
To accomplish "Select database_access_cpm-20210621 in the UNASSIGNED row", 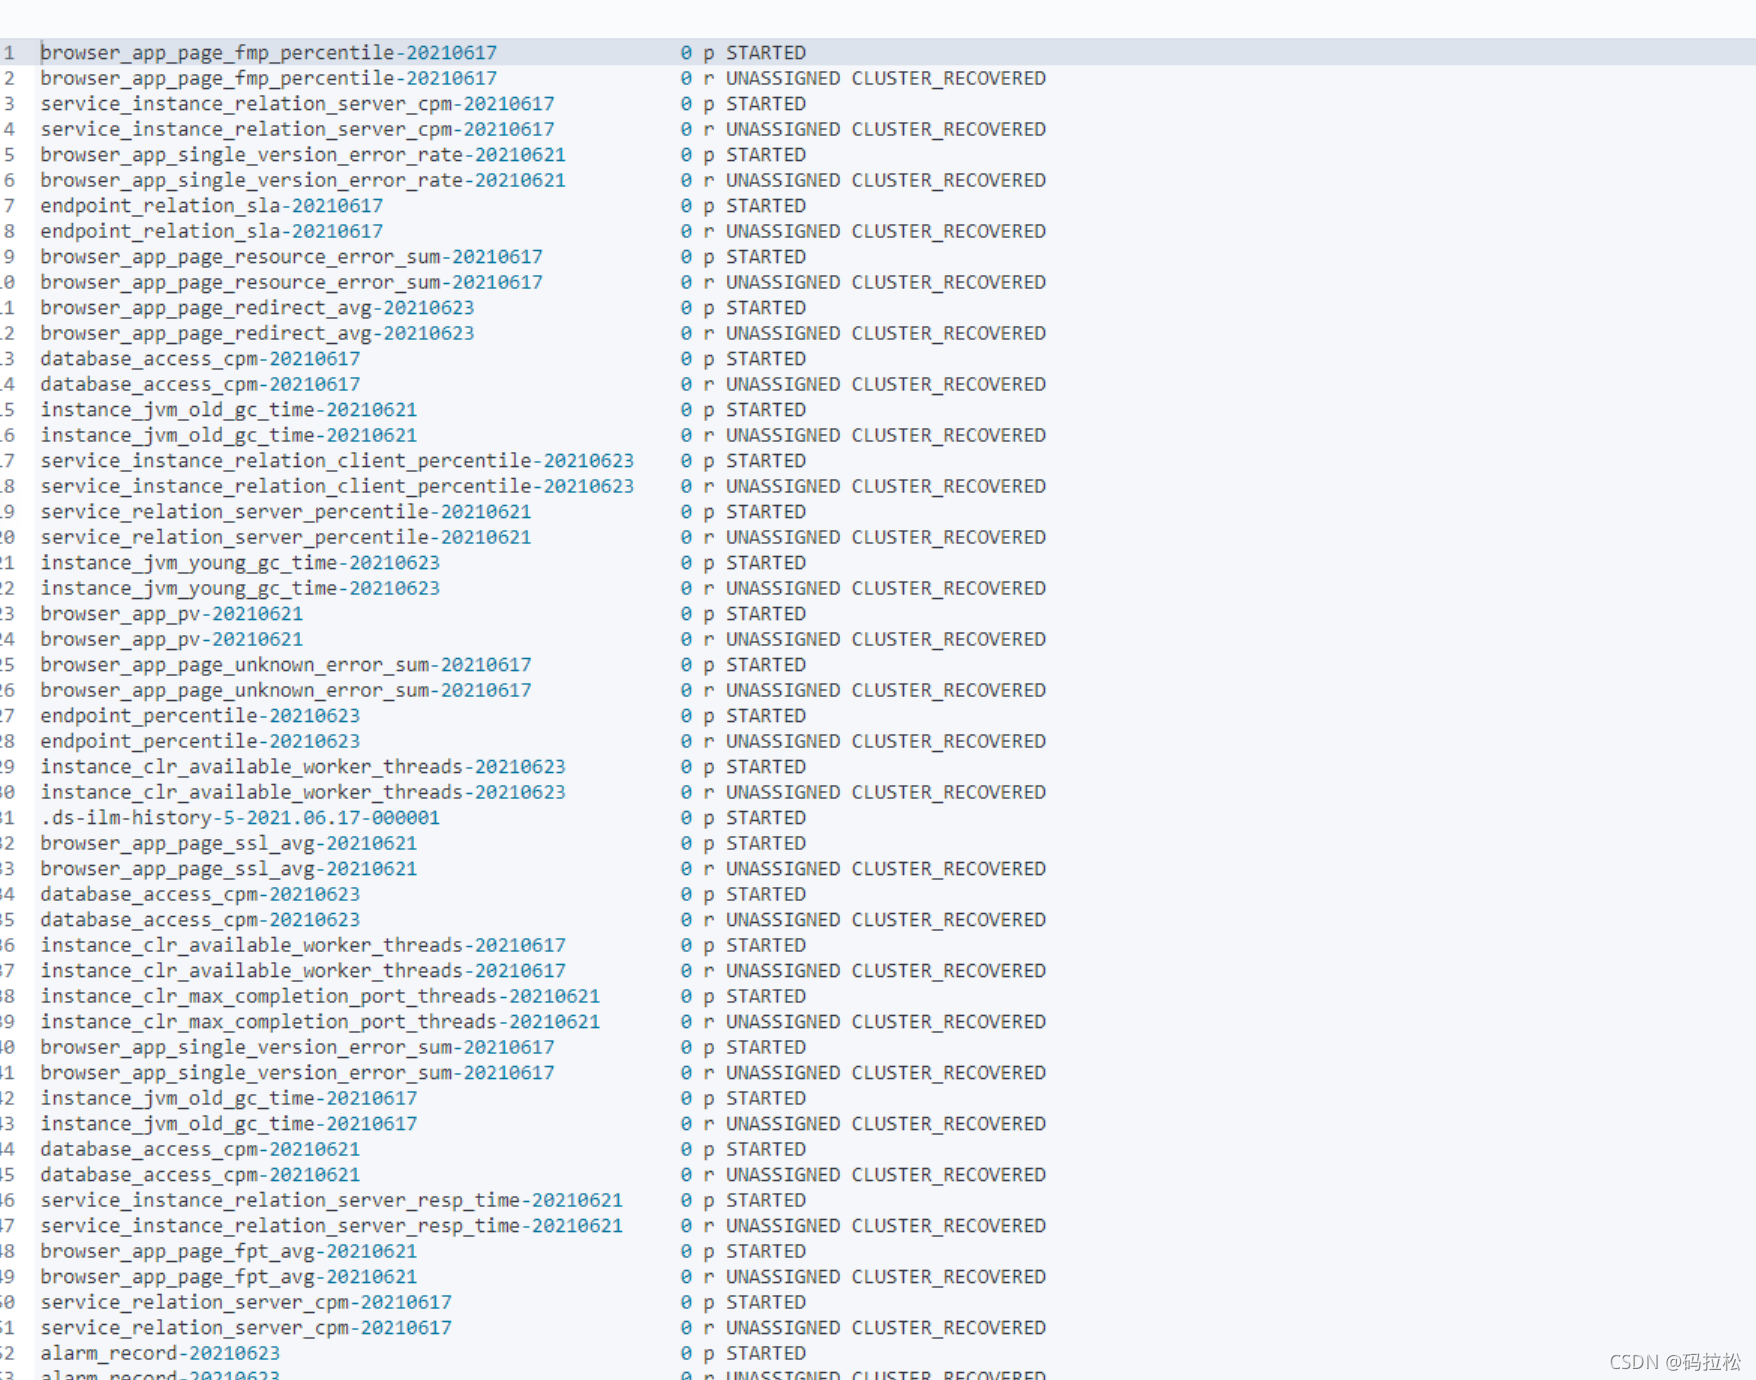I will (x=200, y=1175).
